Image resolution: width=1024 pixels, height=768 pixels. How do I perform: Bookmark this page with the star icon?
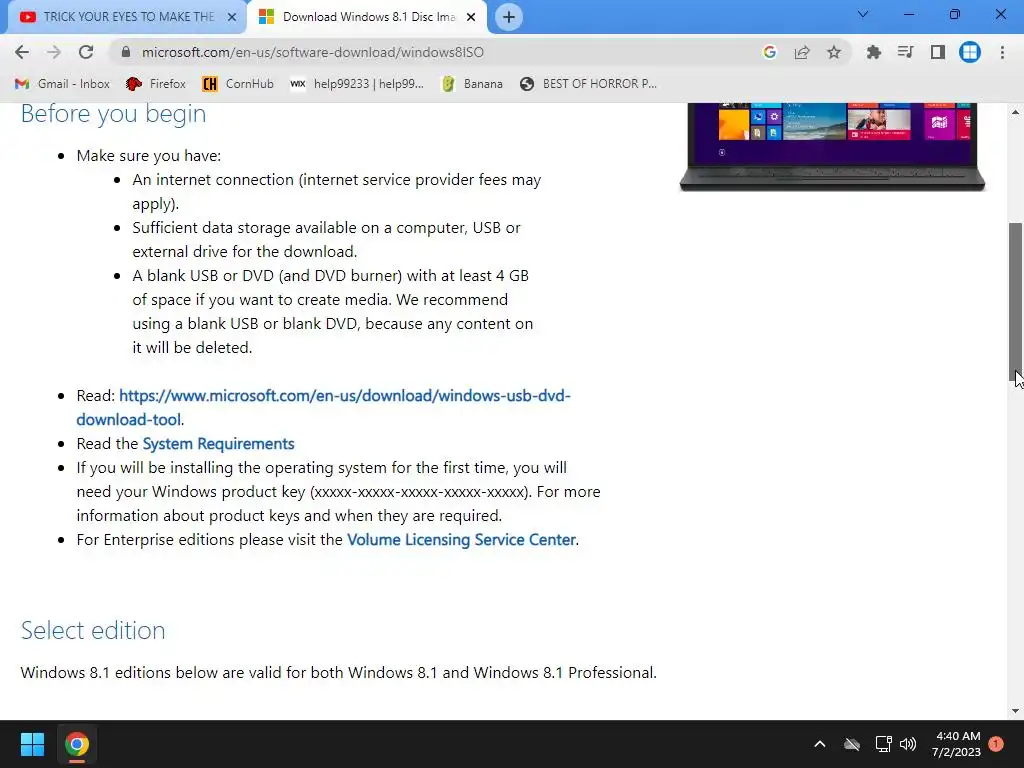click(x=834, y=52)
